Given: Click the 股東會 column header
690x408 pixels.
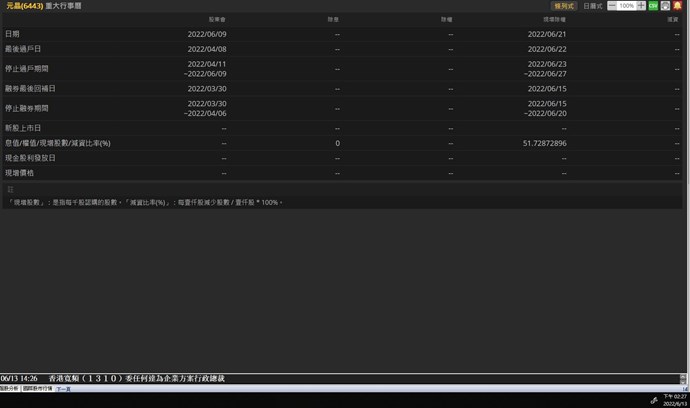Looking at the screenshot, I should (217, 19).
